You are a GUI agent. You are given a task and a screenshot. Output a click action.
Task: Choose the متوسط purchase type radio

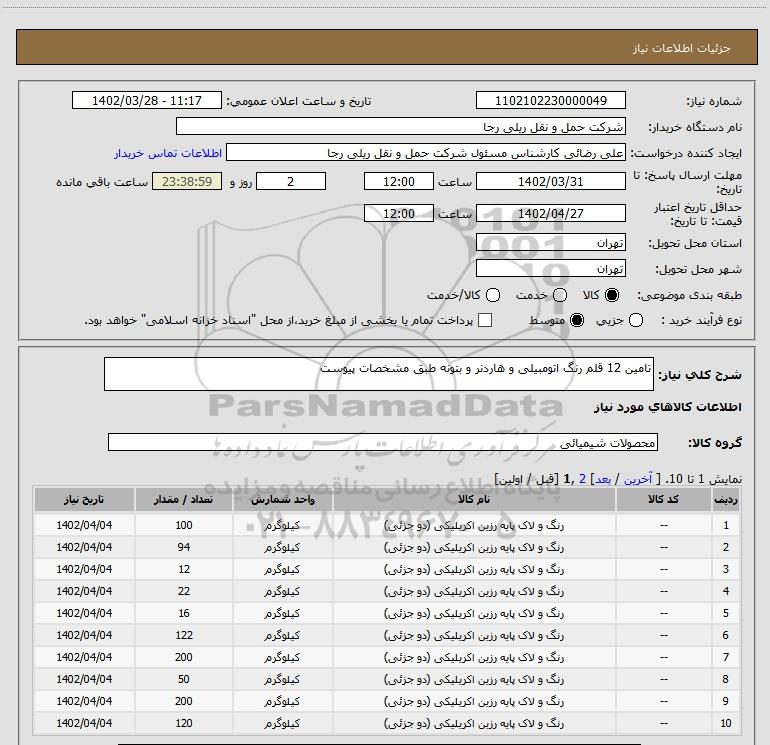pos(577,320)
